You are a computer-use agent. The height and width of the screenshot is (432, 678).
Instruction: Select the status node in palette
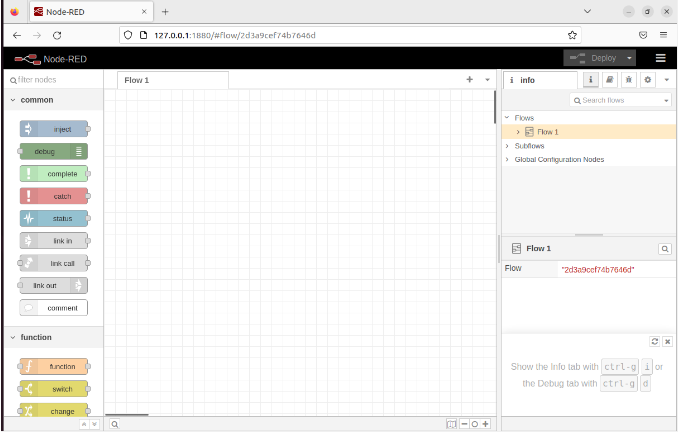pos(54,218)
